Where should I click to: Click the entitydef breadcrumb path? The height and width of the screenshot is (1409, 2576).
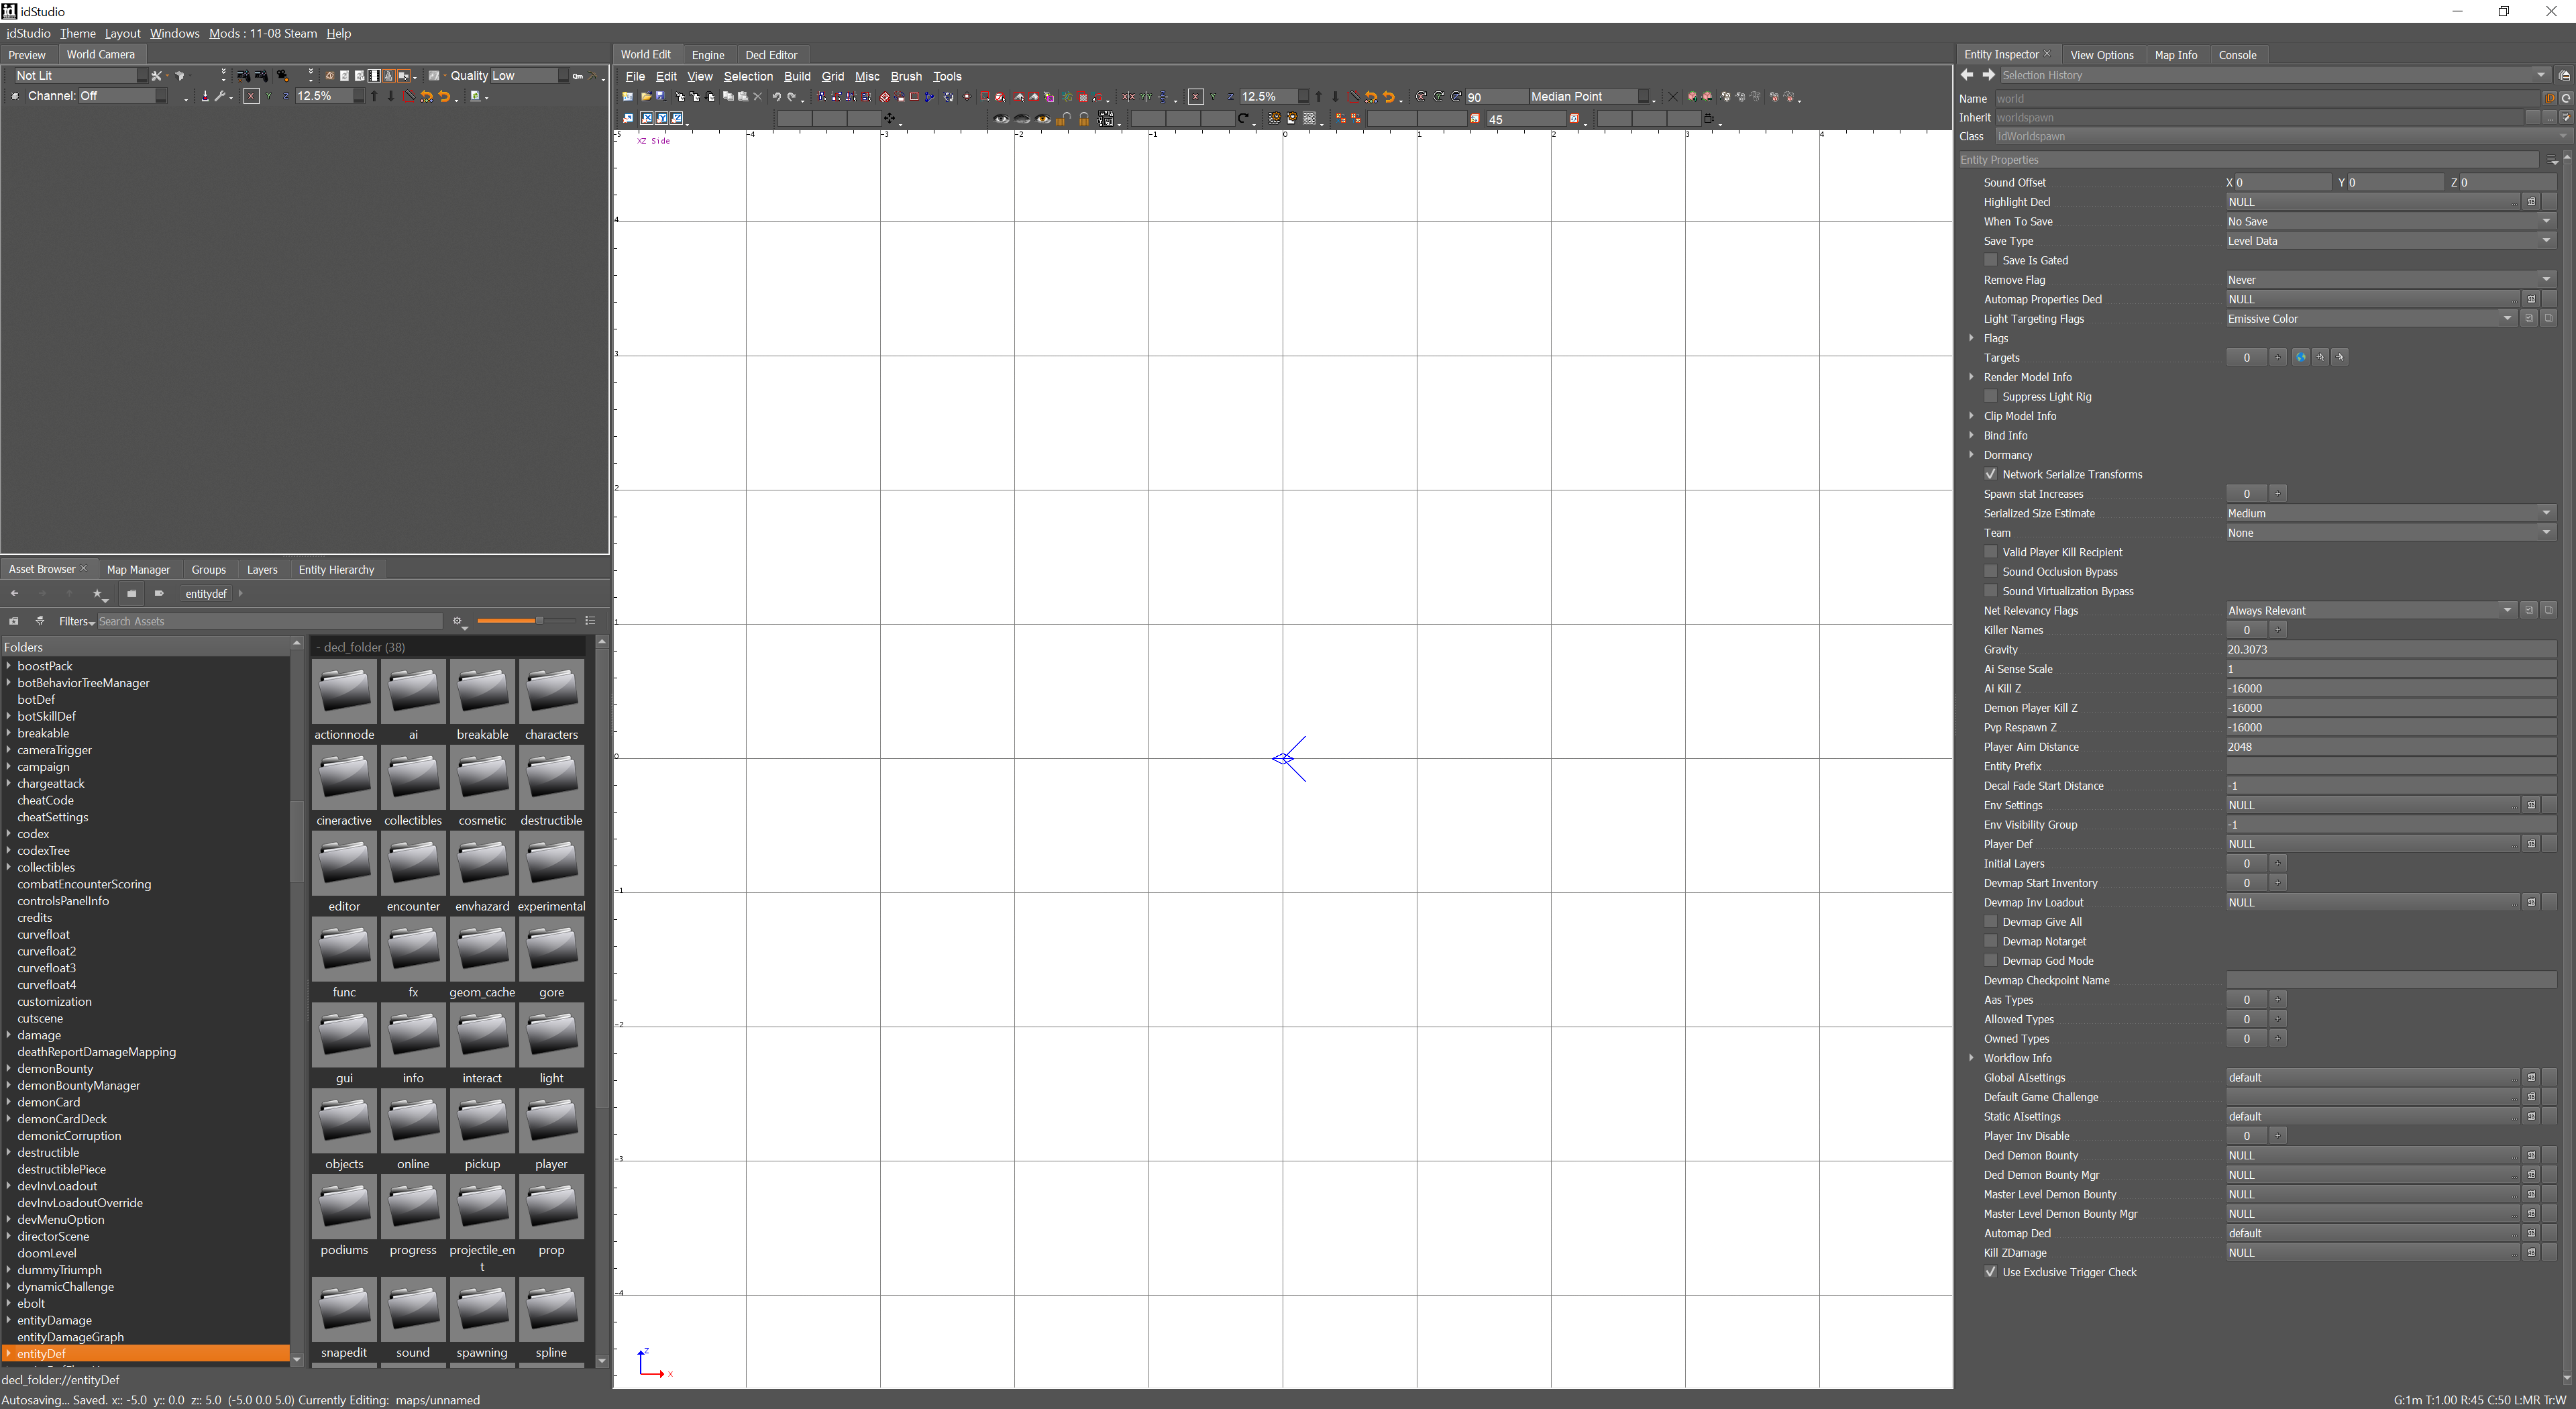pyautogui.click(x=206, y=594)
